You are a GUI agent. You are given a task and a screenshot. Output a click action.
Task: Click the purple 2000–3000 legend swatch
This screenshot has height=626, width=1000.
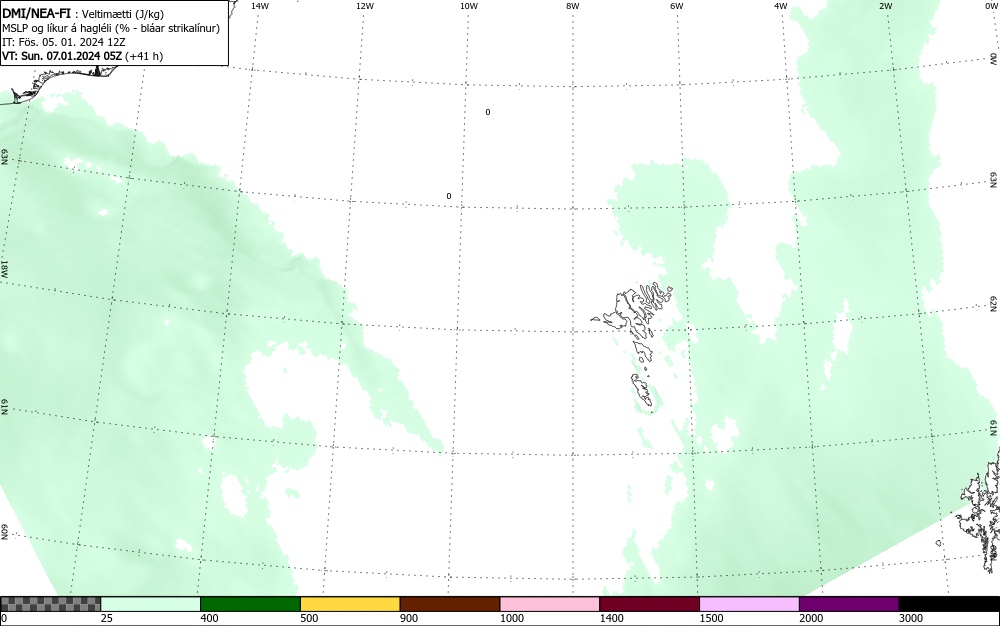click(x=849, y=604)
